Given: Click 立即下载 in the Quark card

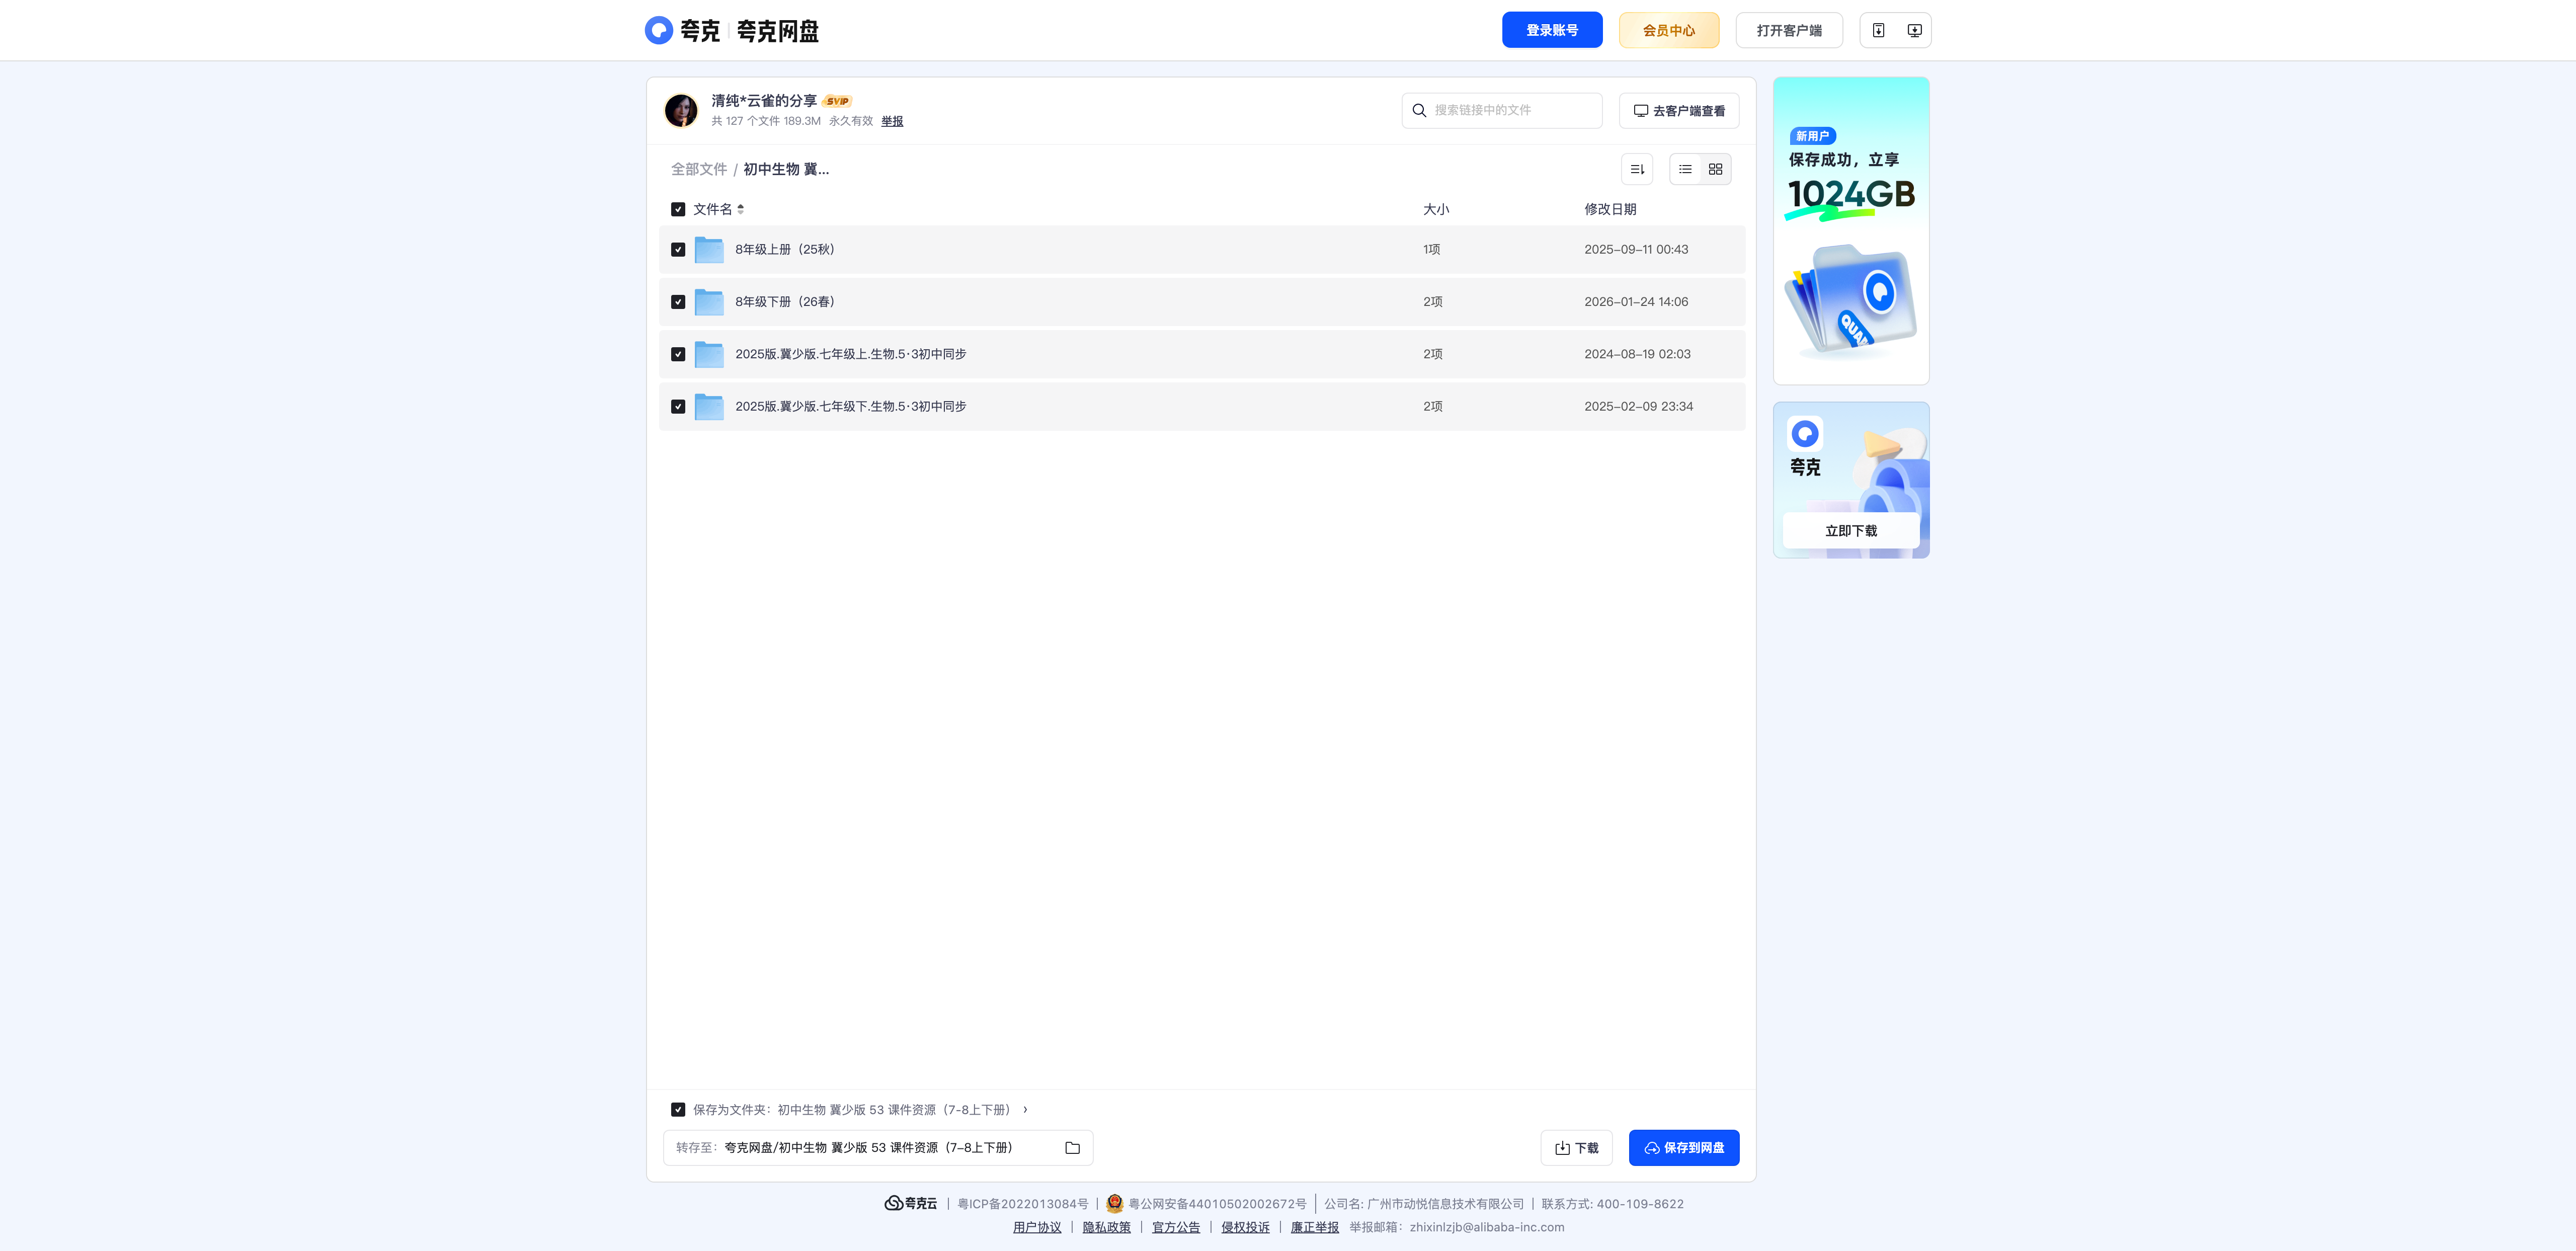Looking at the screenshot, I should click(1851, 531).
